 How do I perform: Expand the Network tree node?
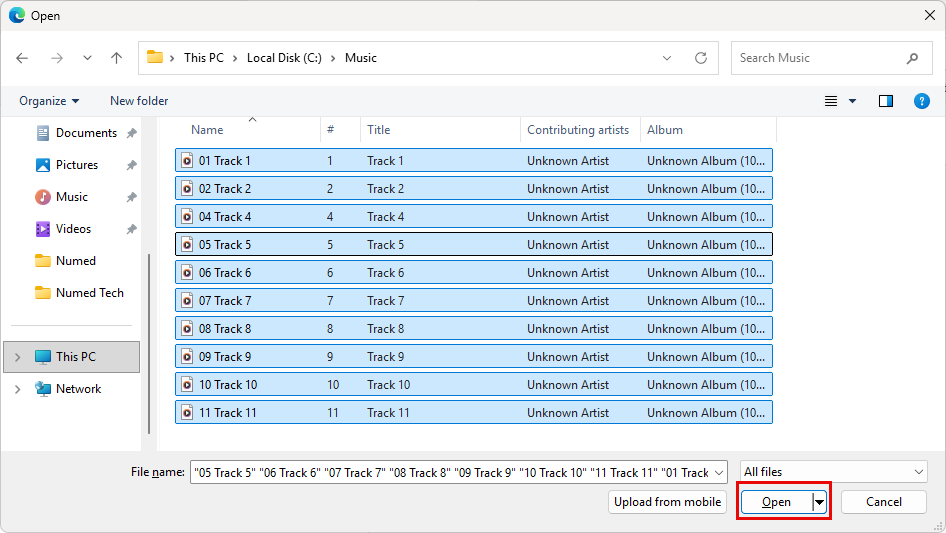click(x=17, y=389)
